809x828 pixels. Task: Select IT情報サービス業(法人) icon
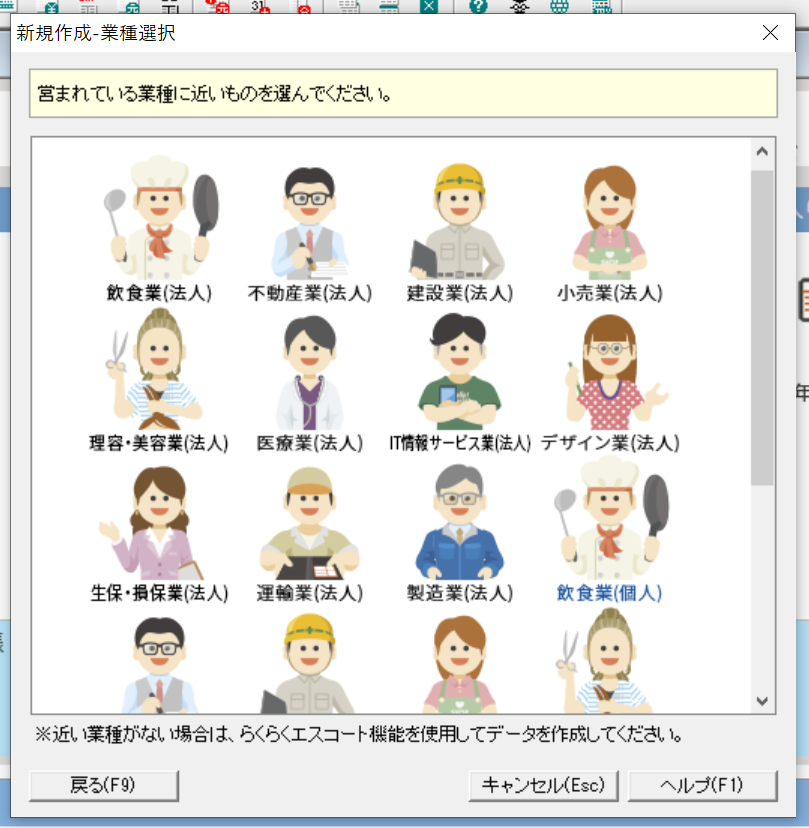tap(459, 371)
